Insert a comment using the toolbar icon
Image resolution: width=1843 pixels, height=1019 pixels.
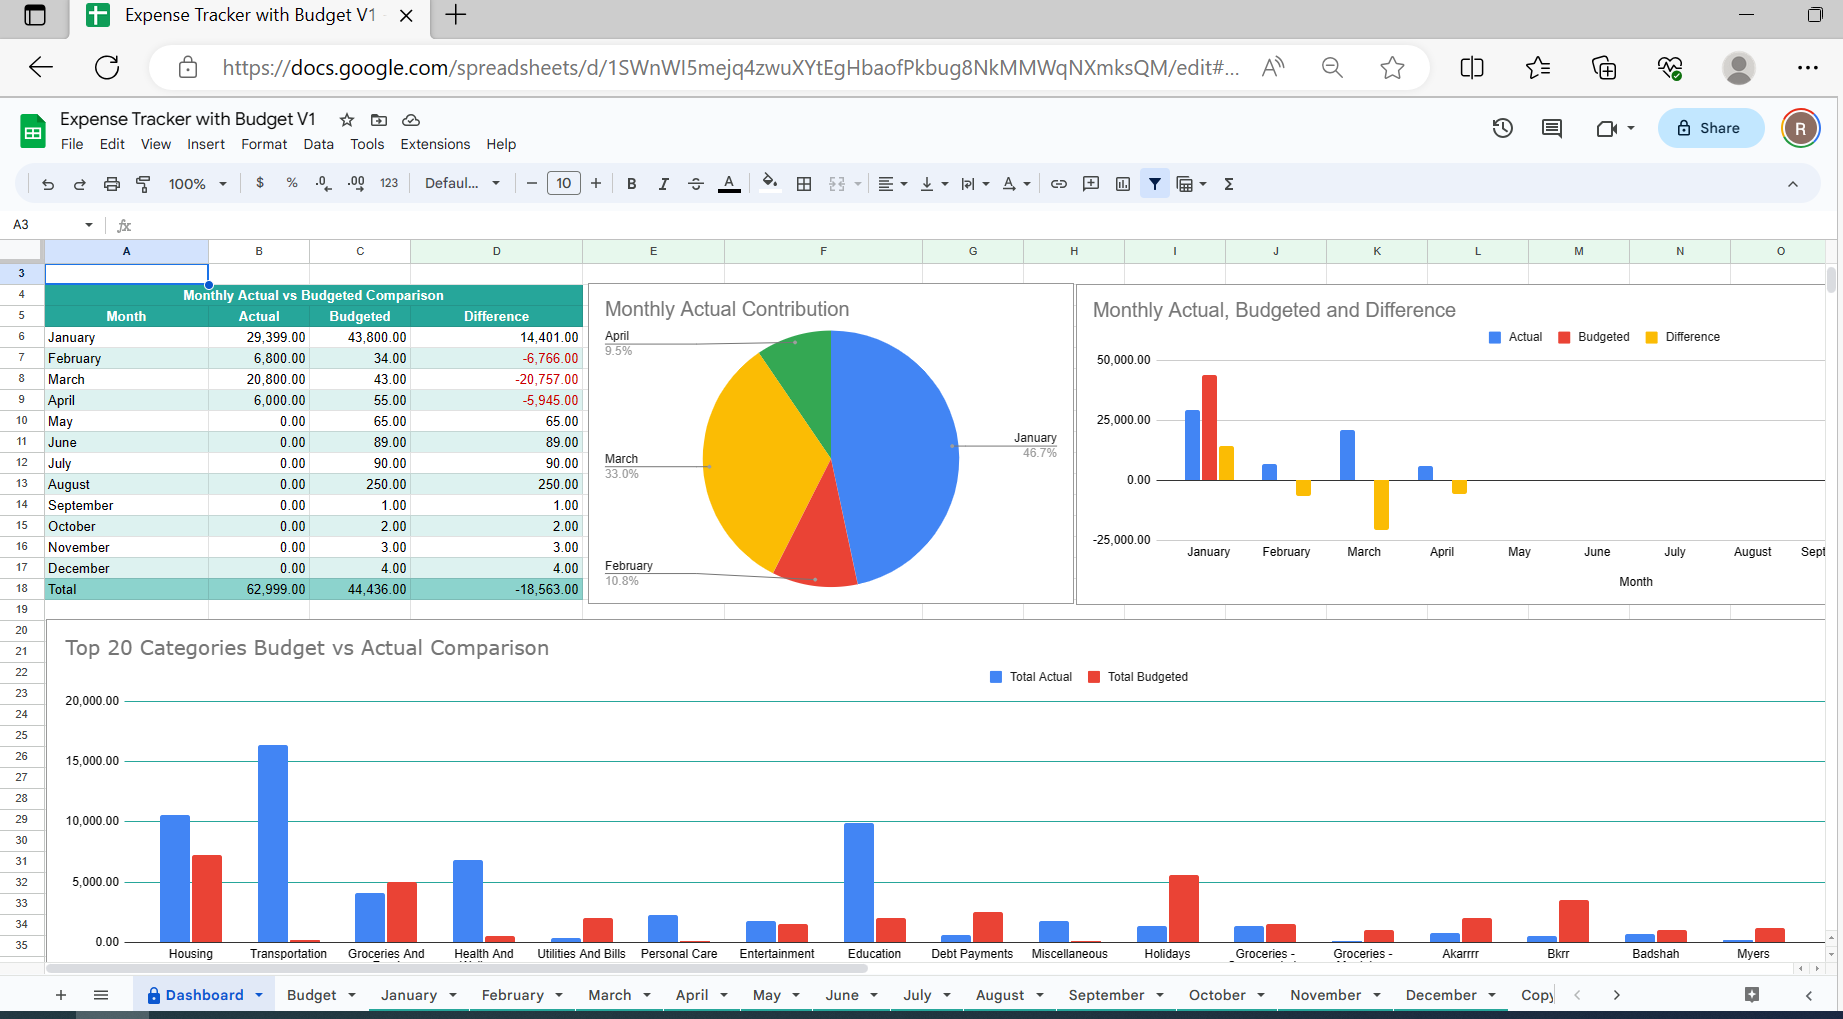tap(1091, 183)
